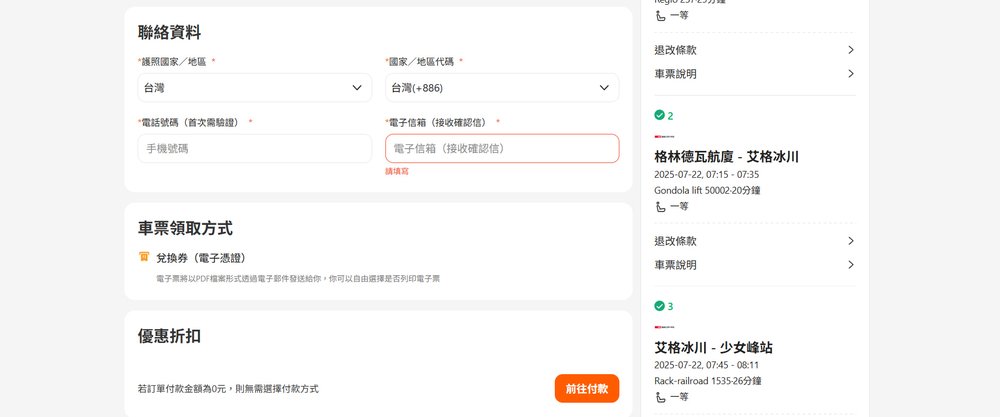1000x417 pixels.
Task: Click the seat icon in the Gondola lift segment
Action: [661, 207]
